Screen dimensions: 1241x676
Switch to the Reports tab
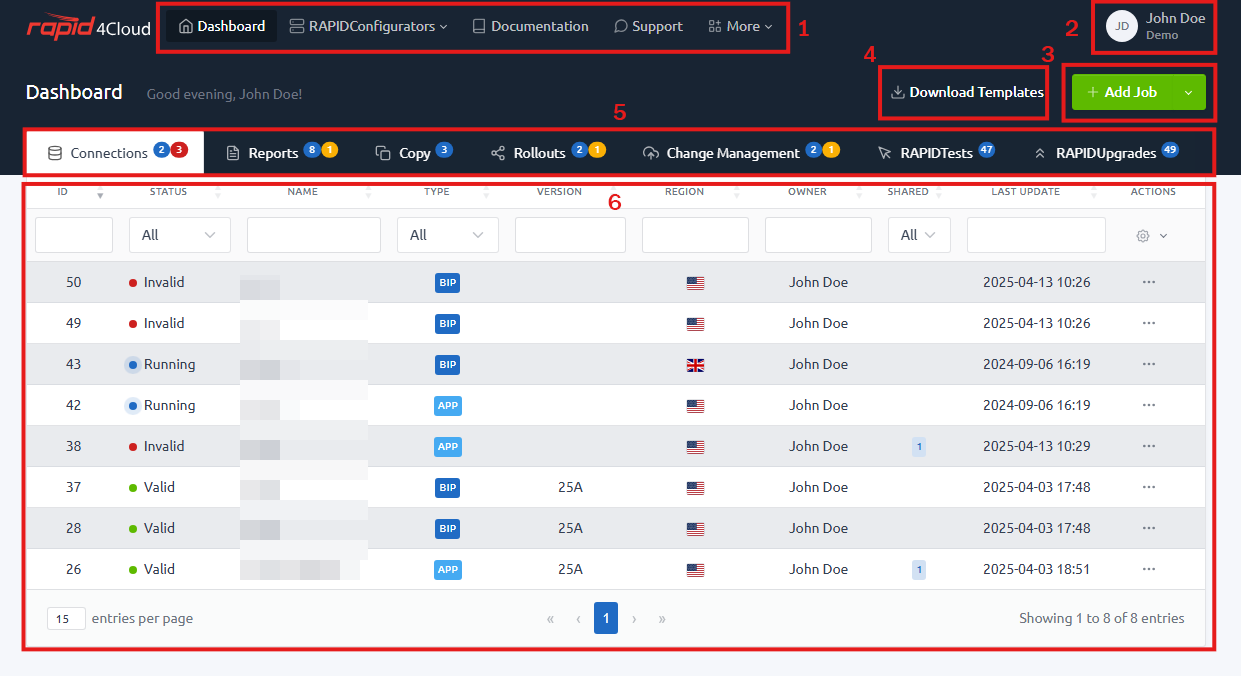[x=281, y=153]
